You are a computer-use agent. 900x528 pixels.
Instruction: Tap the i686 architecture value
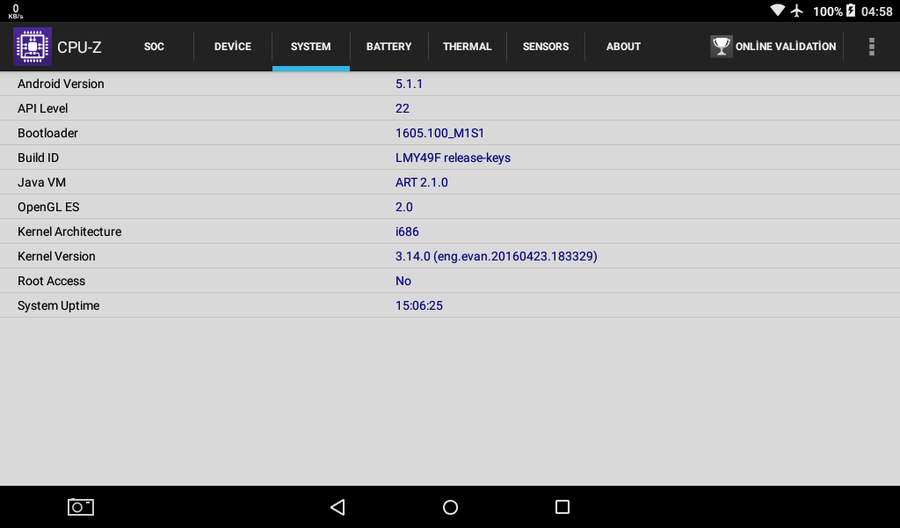click(407, 232)
